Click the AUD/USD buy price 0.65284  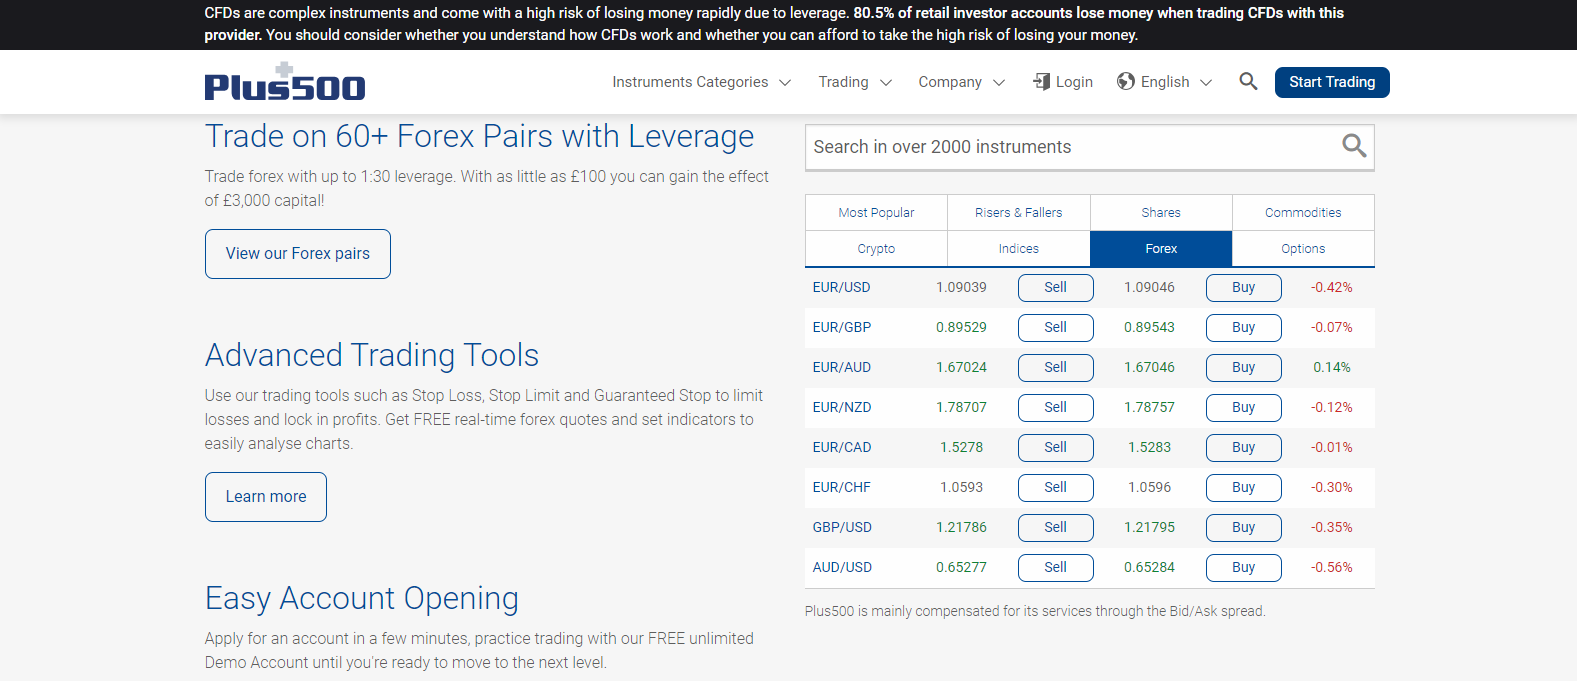pos(1149,567)
